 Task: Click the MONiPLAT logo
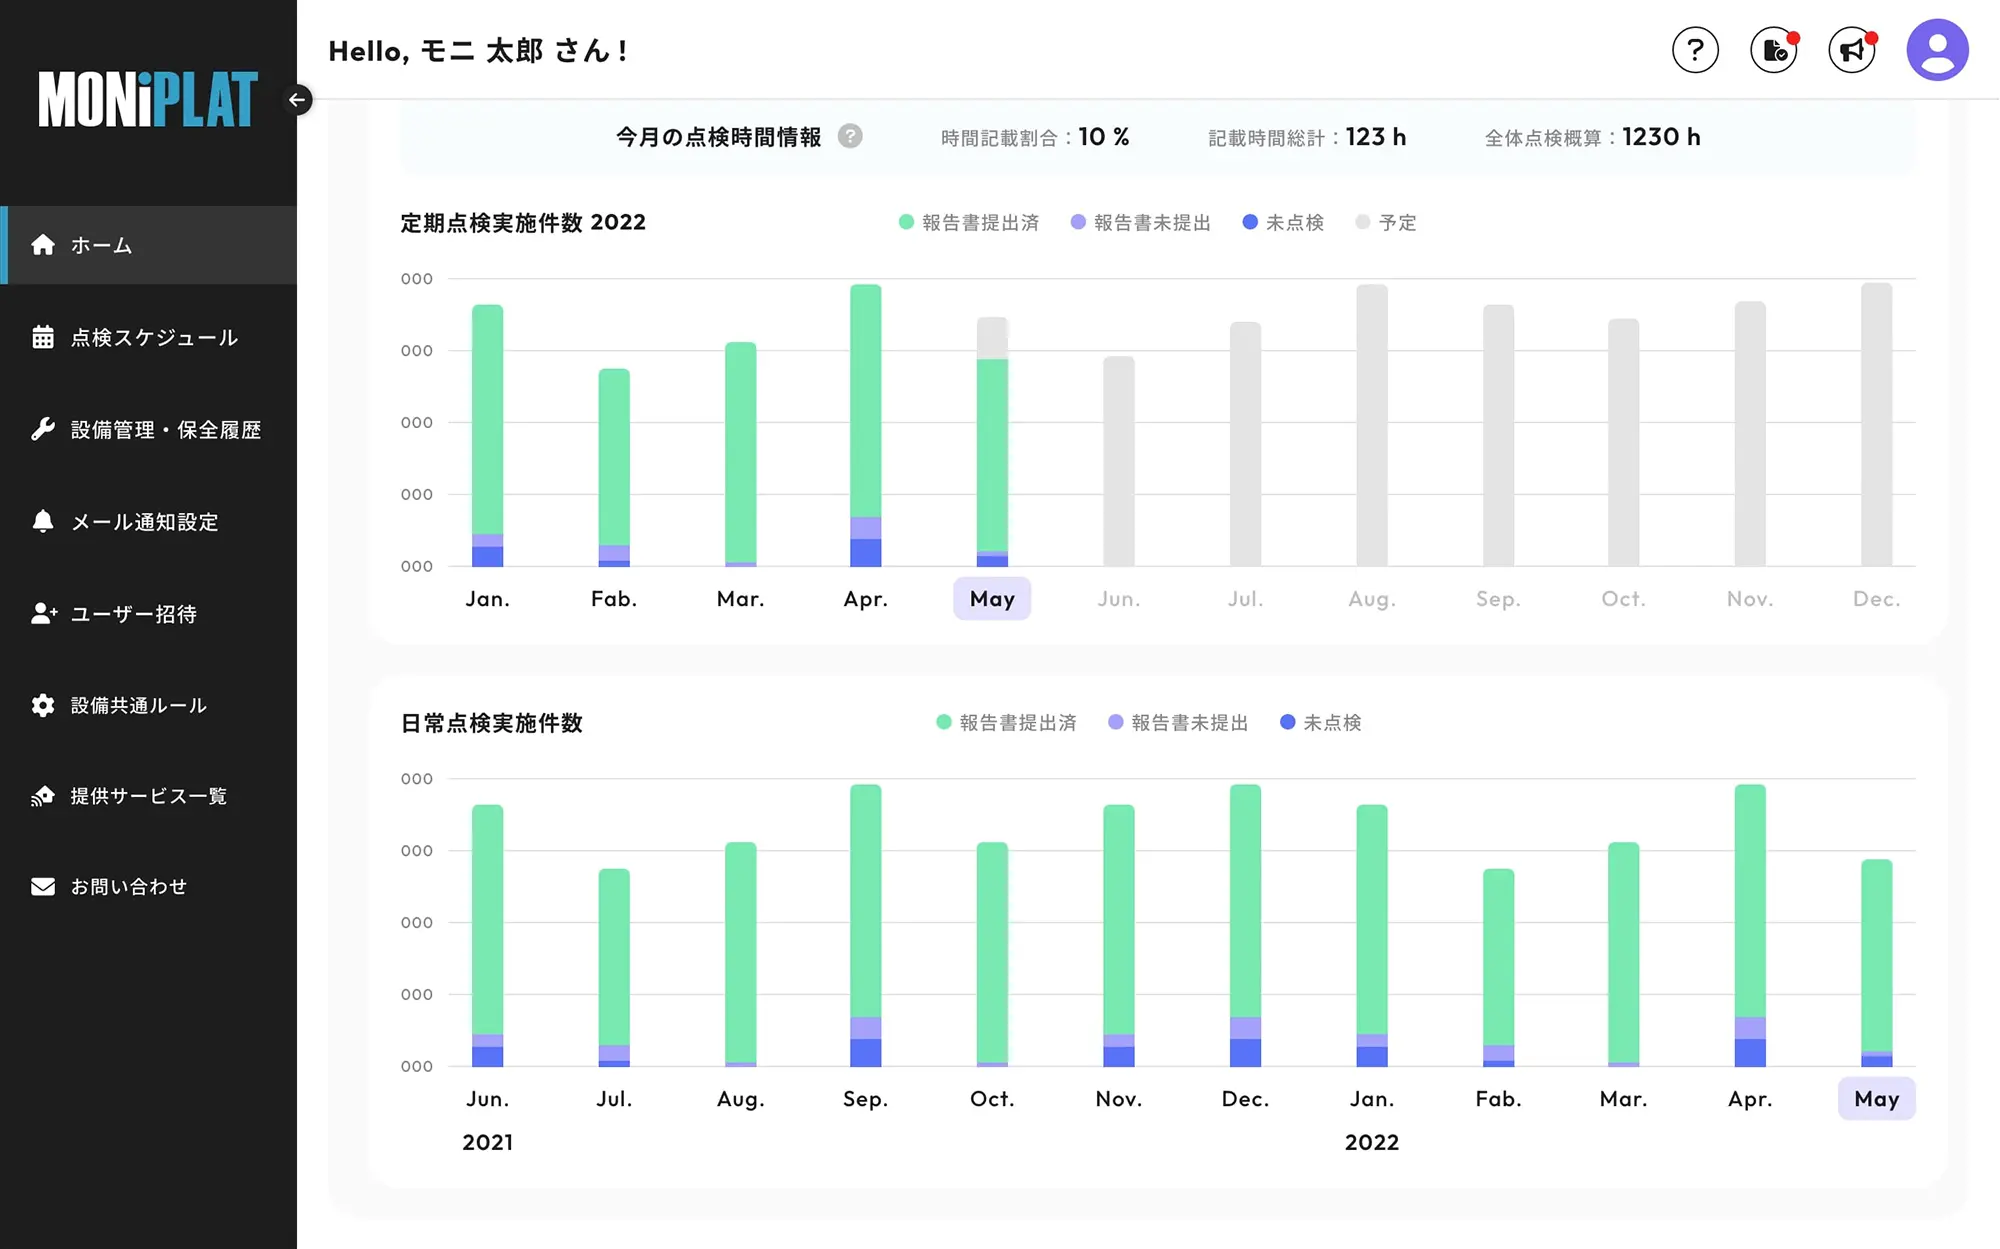click(148, 99)
